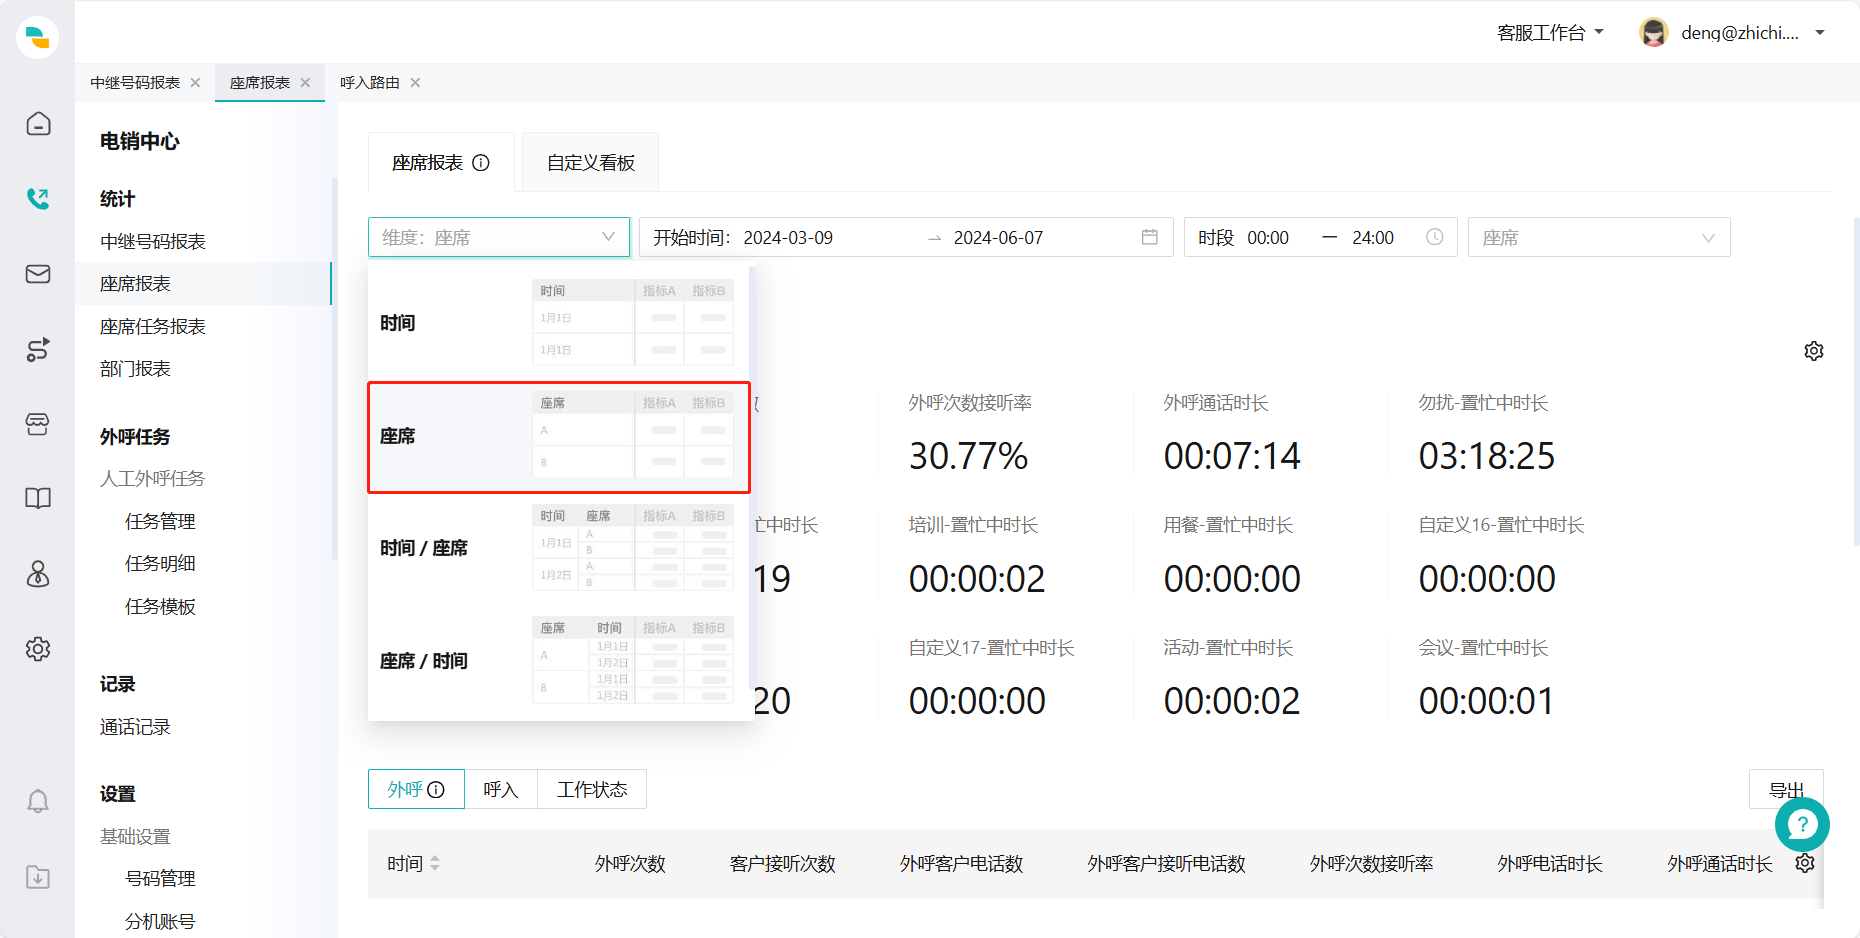Click the 外呼电话时长 column header
This screenshot has width=1860, height=938.
(x=1549, y=864)
